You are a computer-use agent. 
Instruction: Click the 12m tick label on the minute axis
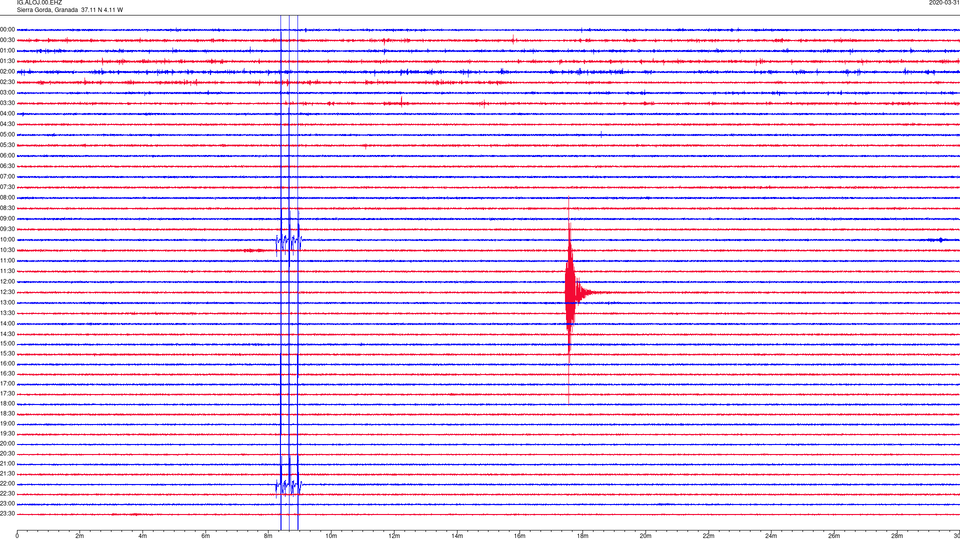pyautogui.click(x=394, y=536)
